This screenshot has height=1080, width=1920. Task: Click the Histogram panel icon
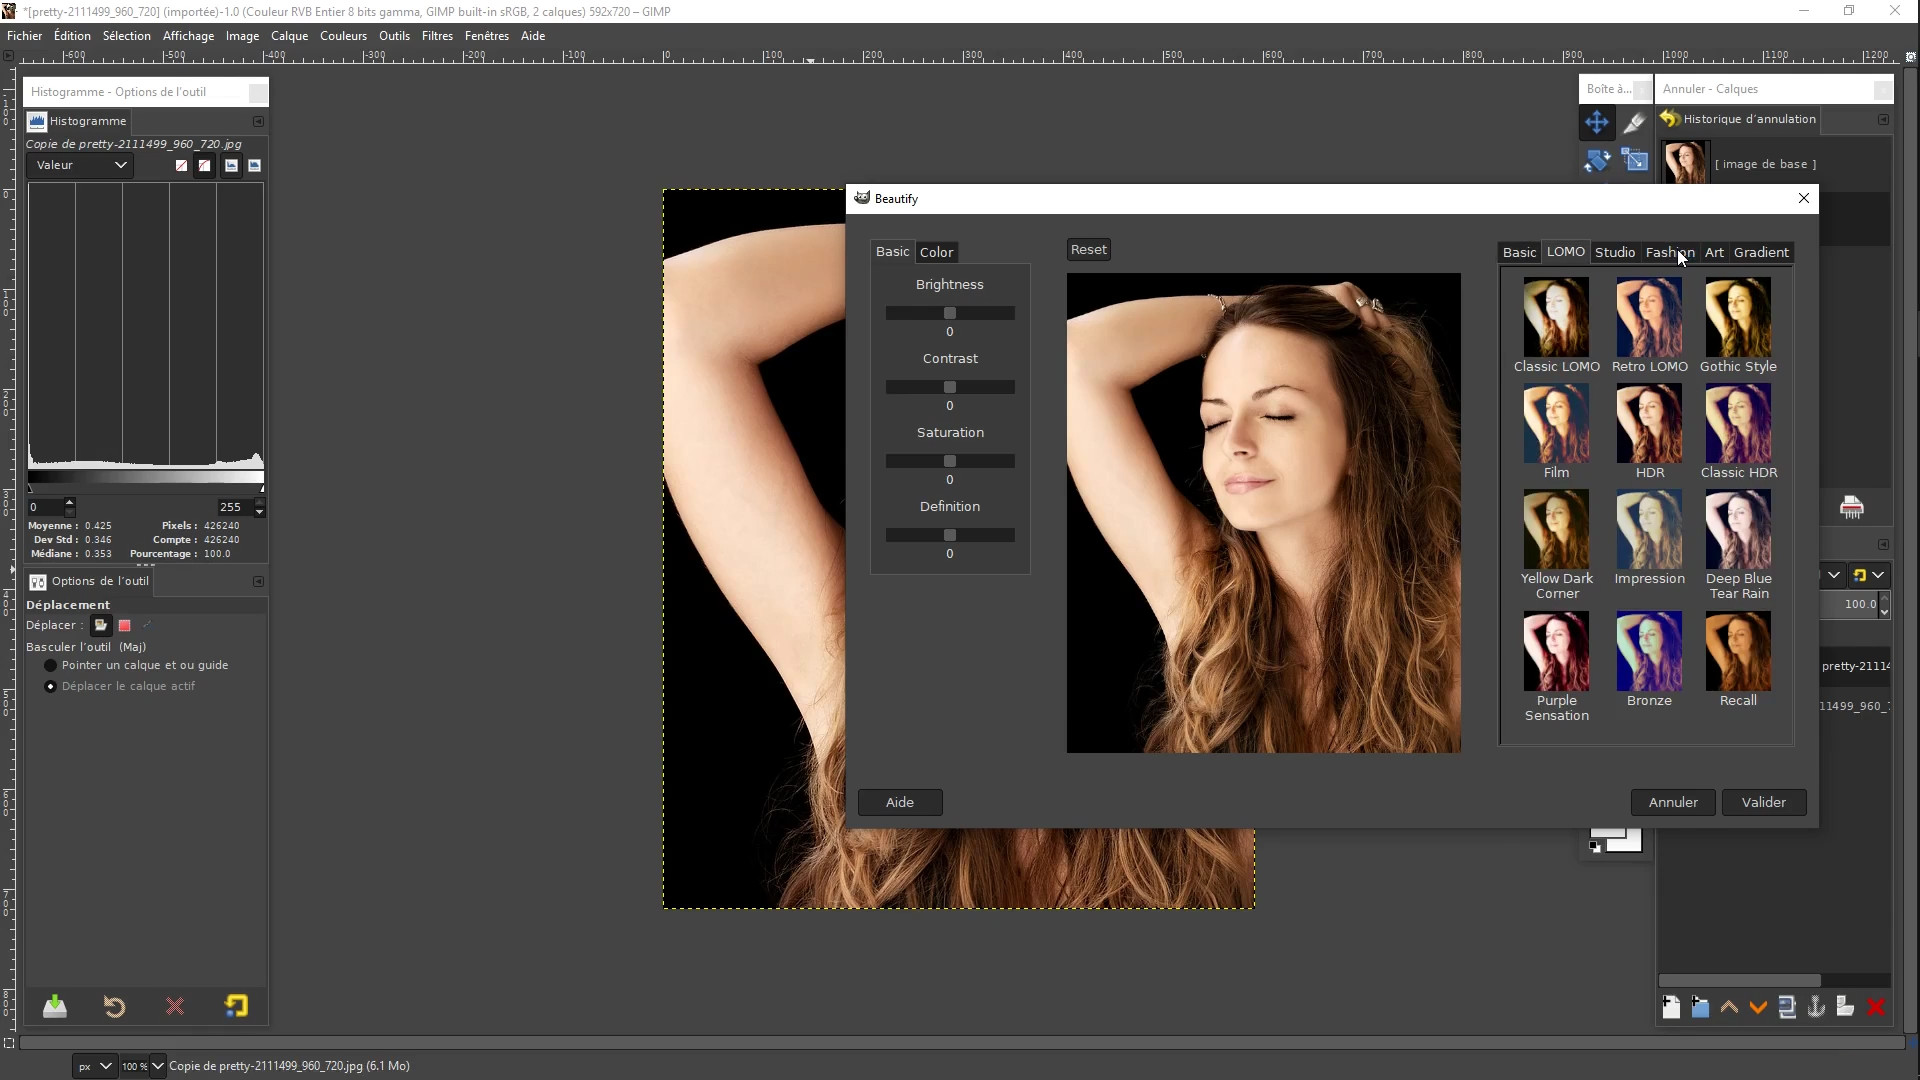36,120
